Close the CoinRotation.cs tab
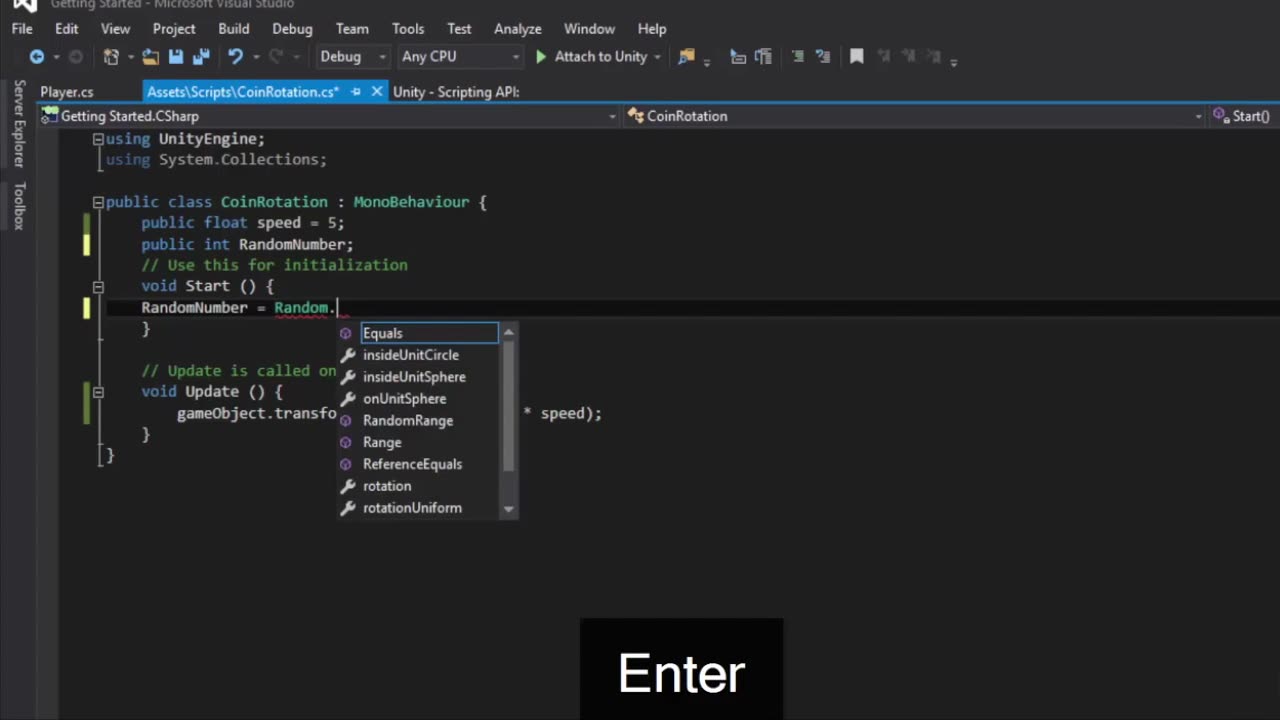 pos(376,92)
